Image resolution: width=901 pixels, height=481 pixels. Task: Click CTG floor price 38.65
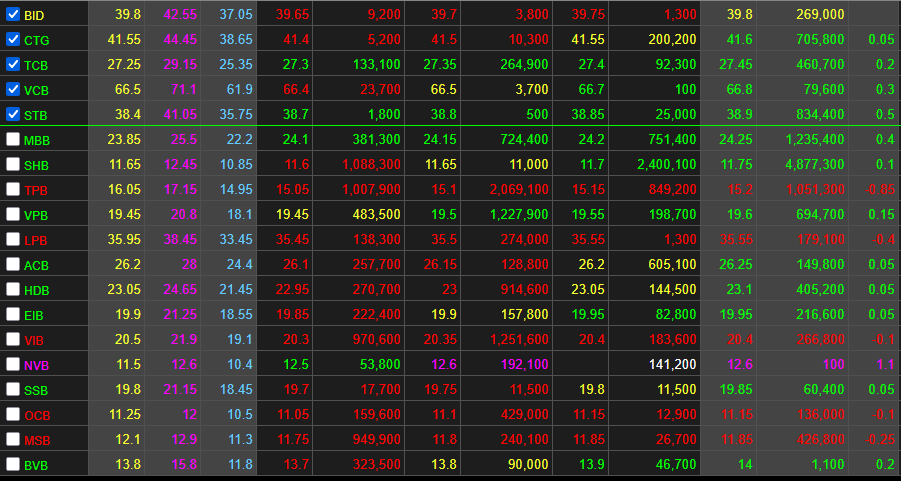(x=236, y=40)
